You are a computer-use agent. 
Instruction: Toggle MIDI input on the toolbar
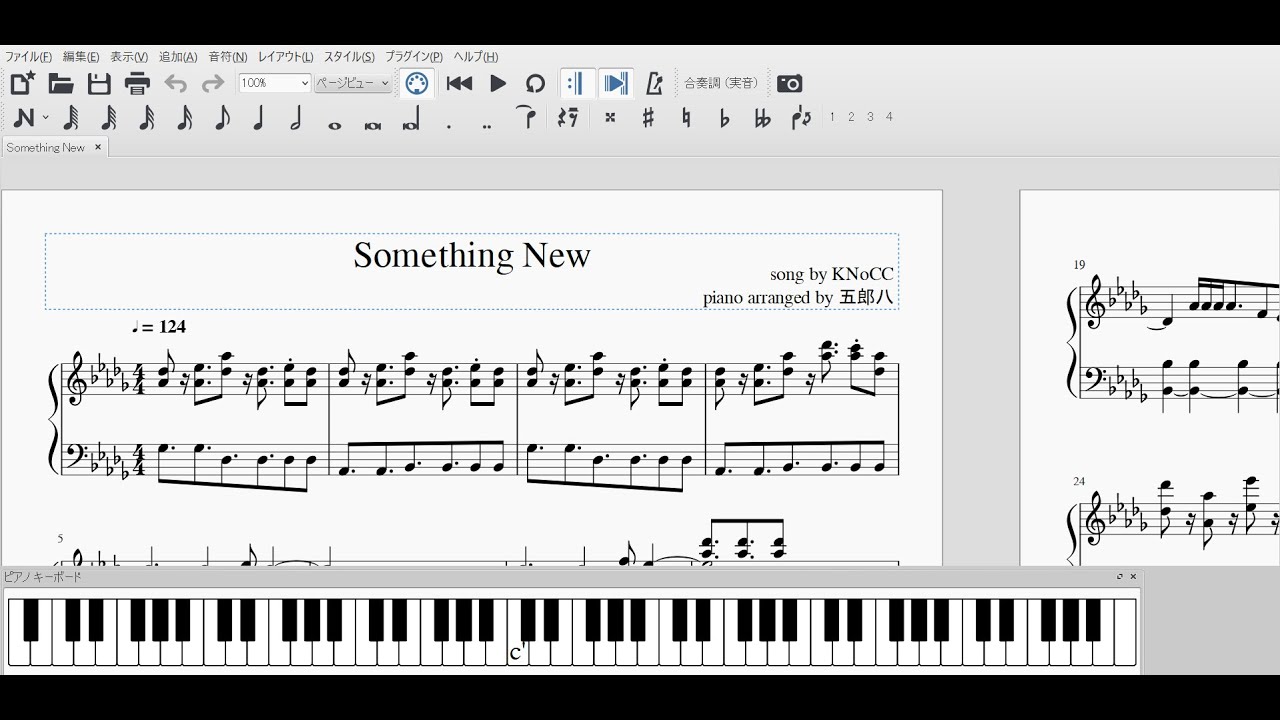pos(416,83)
